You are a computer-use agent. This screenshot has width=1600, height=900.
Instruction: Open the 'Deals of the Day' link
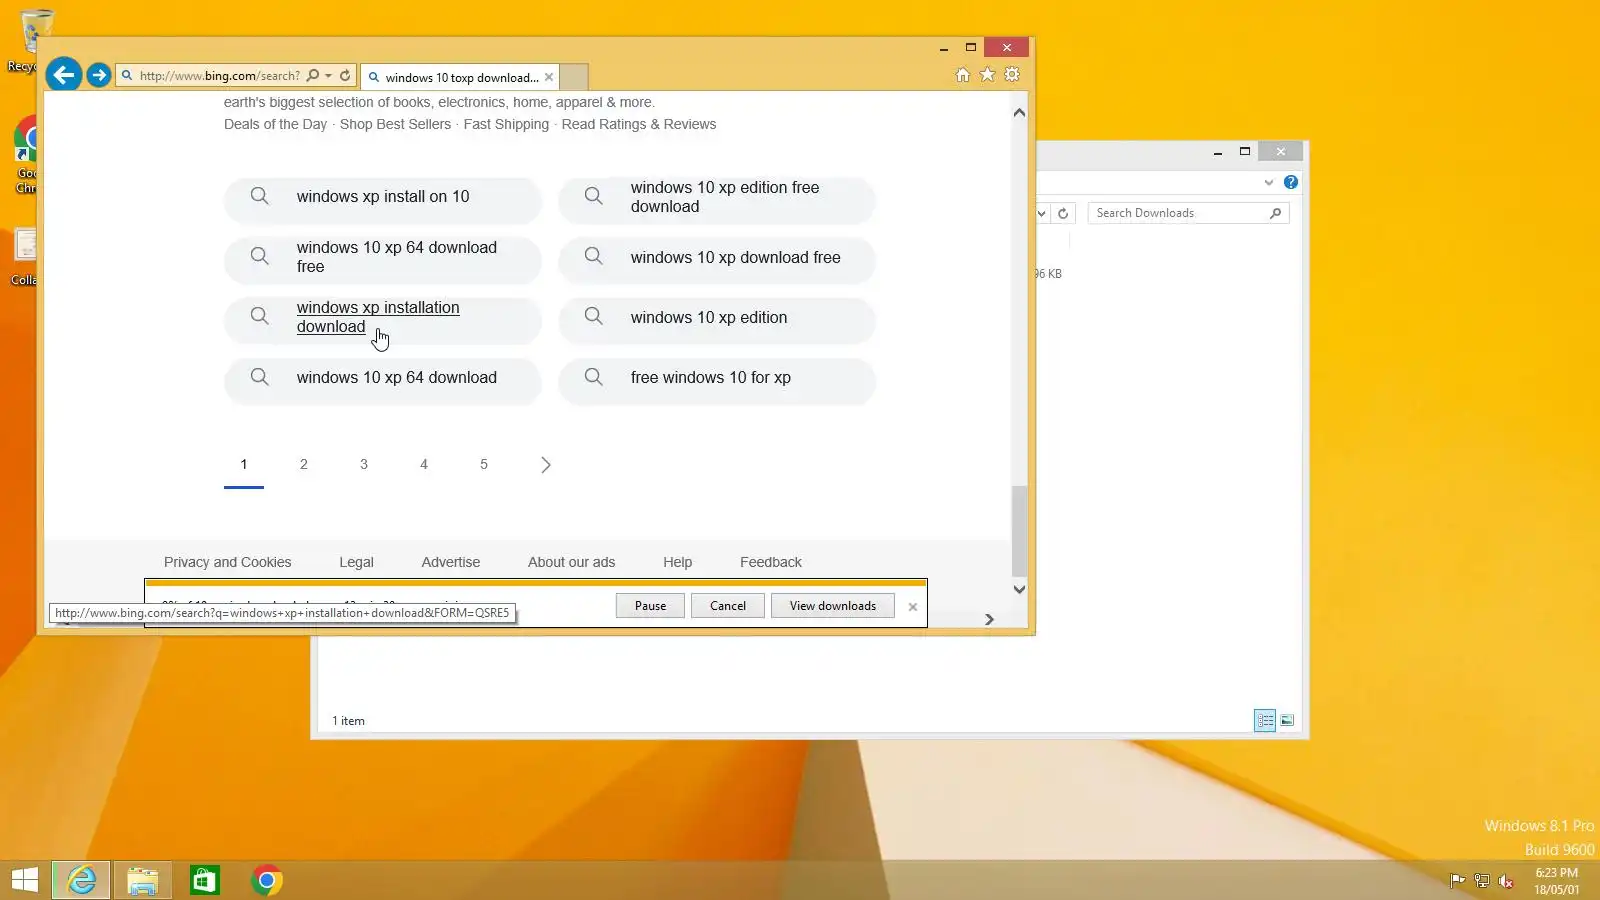click(275, 124)
